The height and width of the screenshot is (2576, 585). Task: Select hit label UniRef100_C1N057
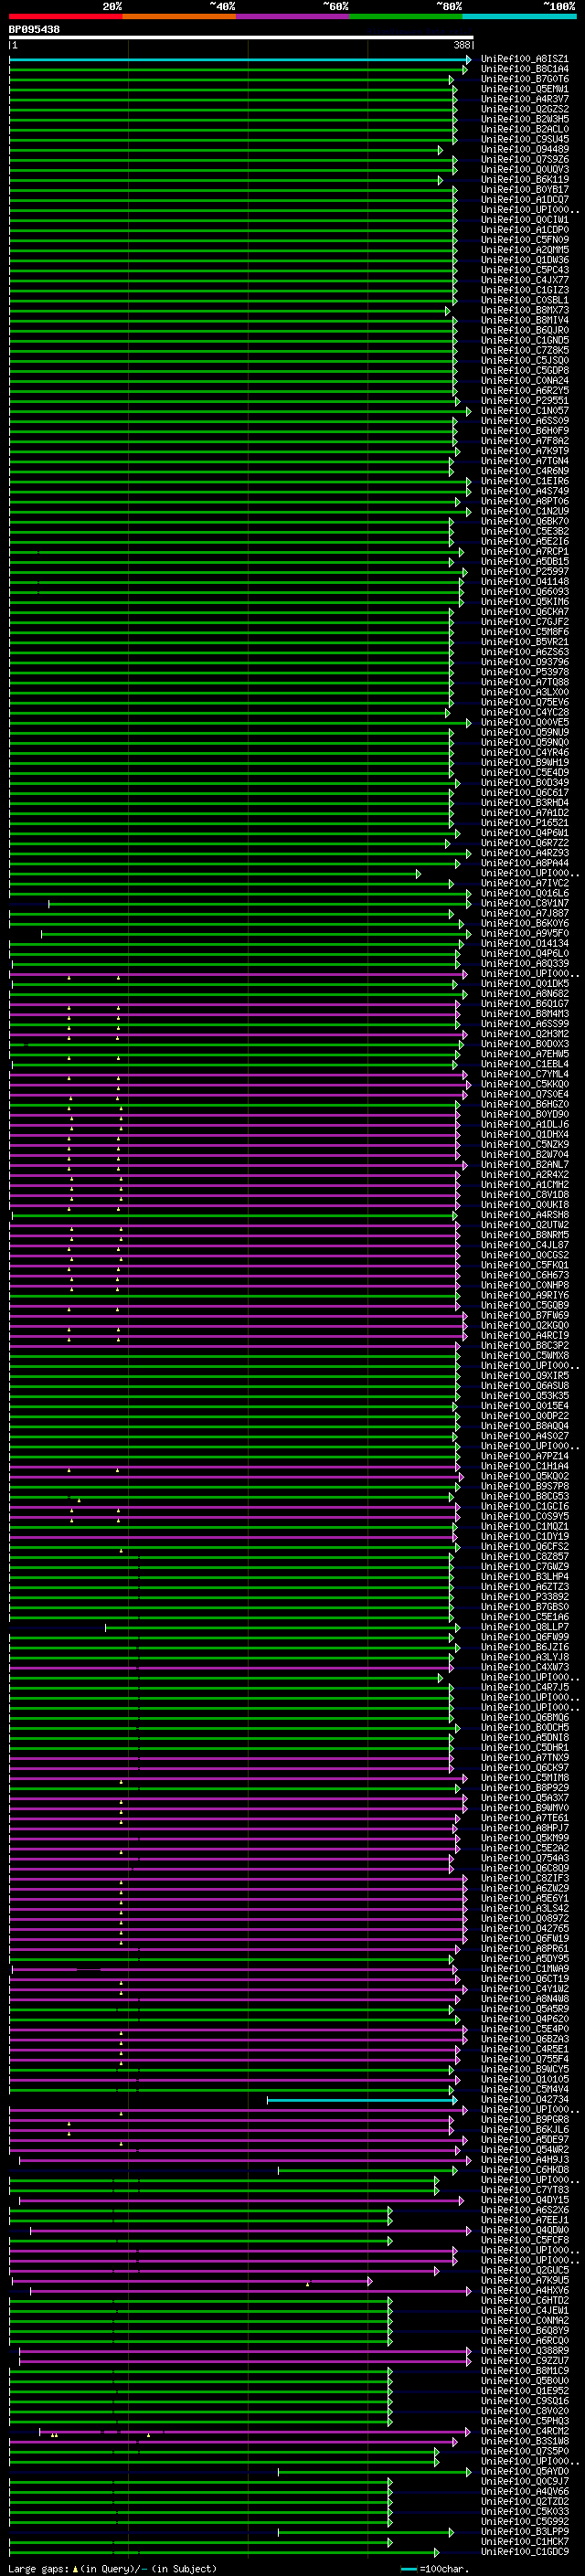coord(524,411)
